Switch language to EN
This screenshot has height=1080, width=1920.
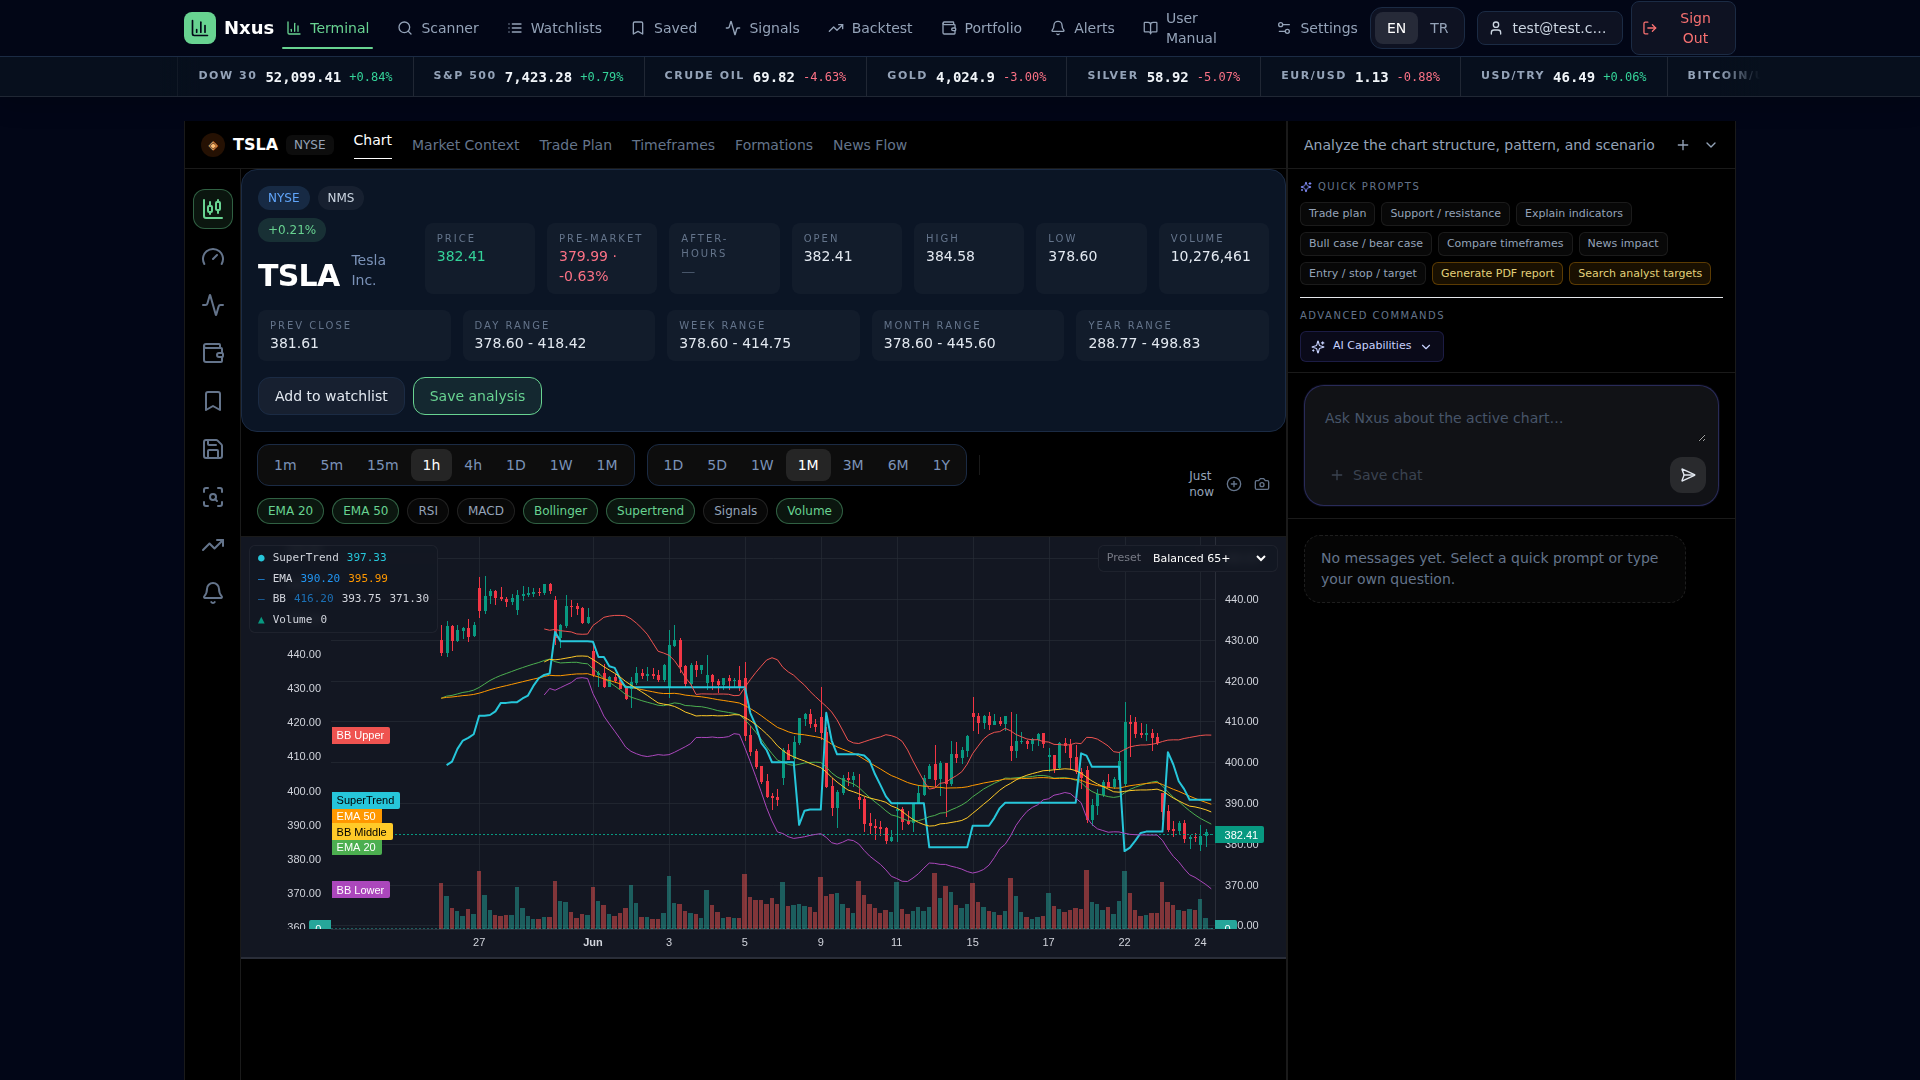pyautogui.click(x=1396, y=28)
